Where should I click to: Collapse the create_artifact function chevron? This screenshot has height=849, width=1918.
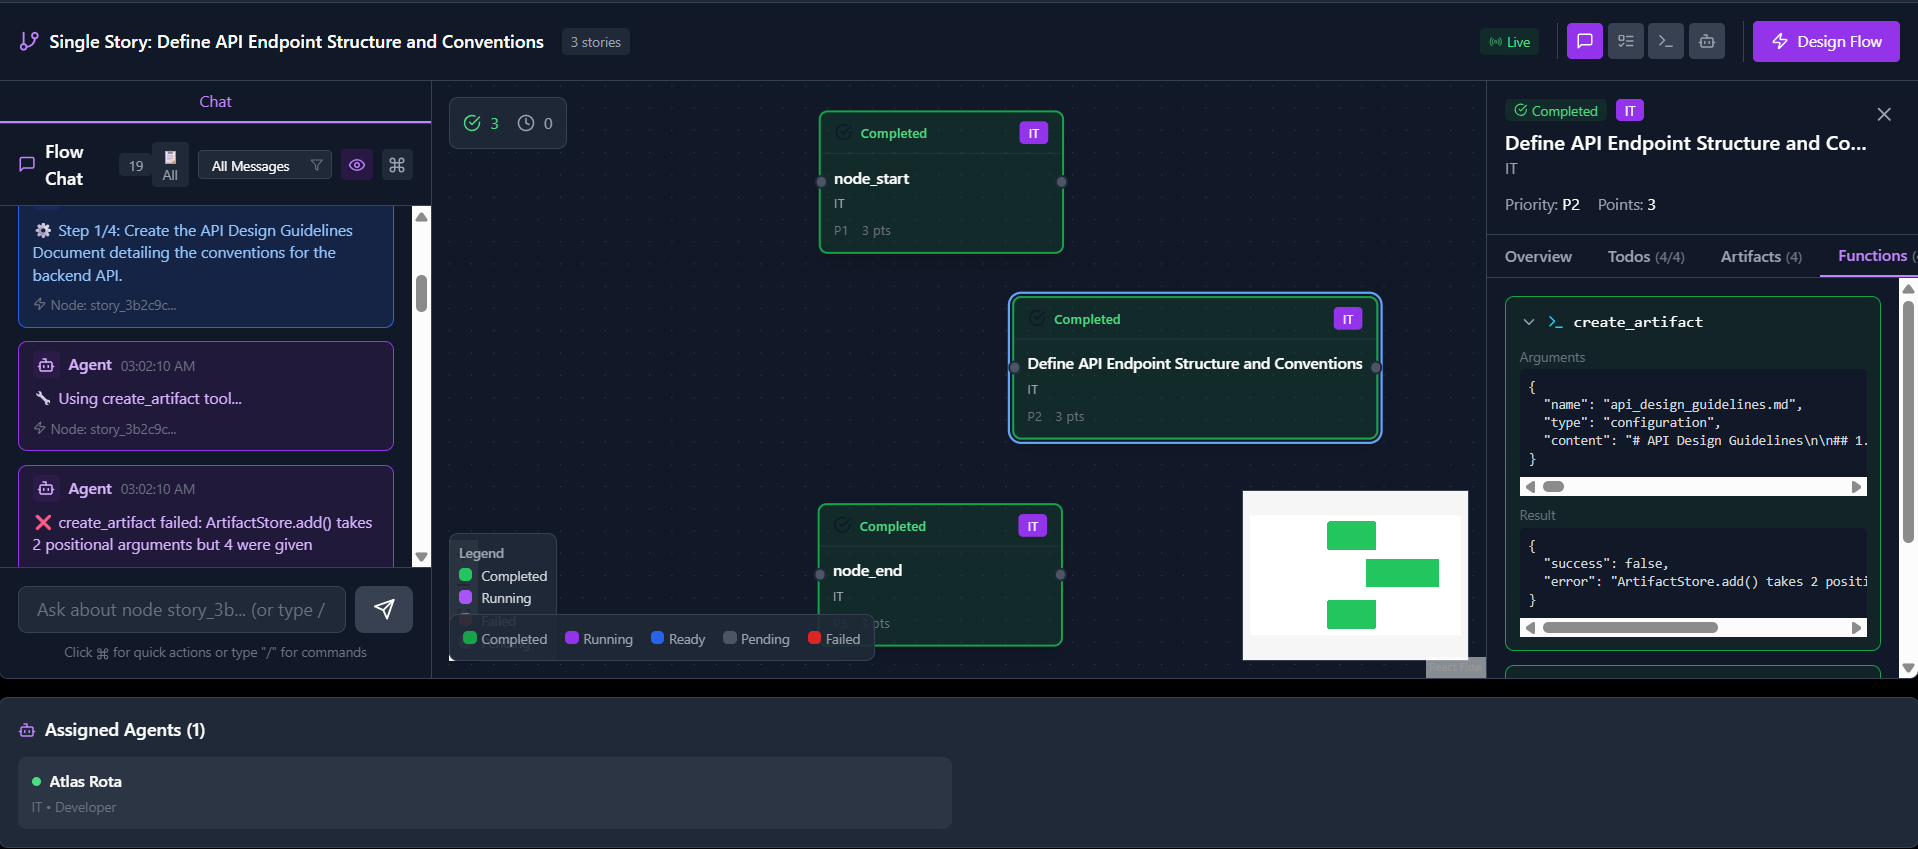pyautogui.click(x=1529, y=322)
